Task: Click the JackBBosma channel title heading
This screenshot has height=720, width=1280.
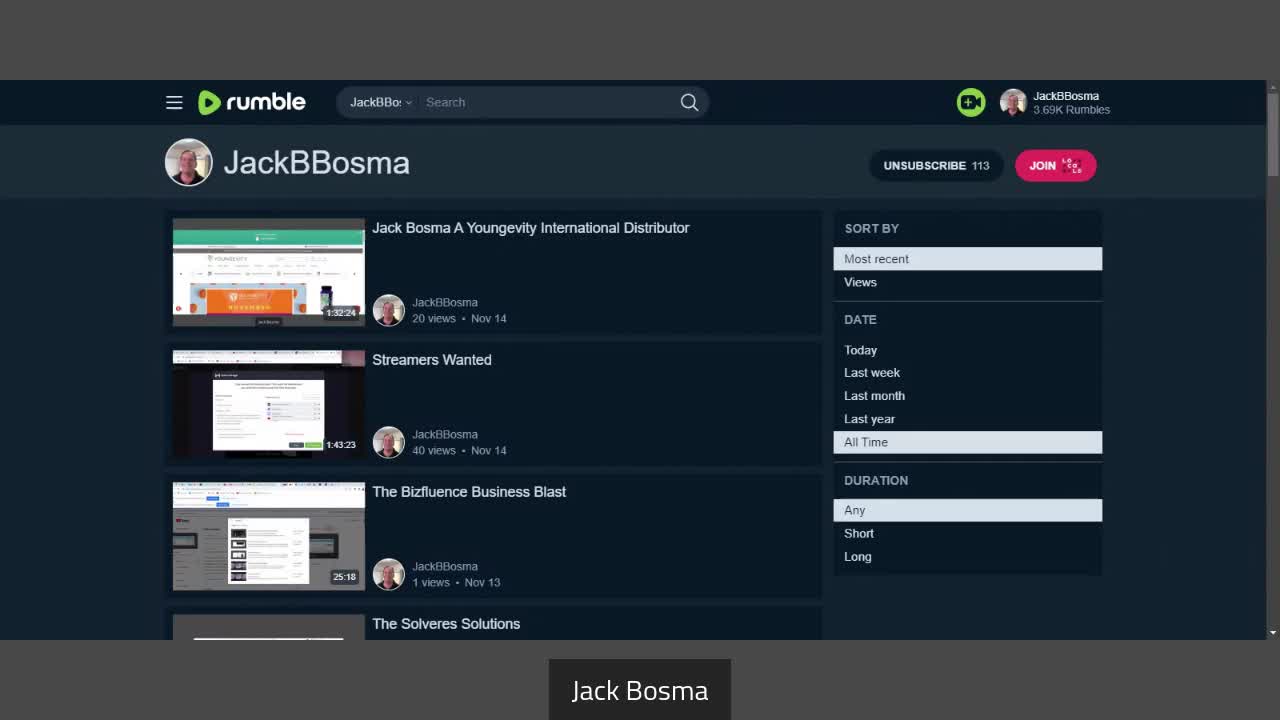Action: [316, 163]
